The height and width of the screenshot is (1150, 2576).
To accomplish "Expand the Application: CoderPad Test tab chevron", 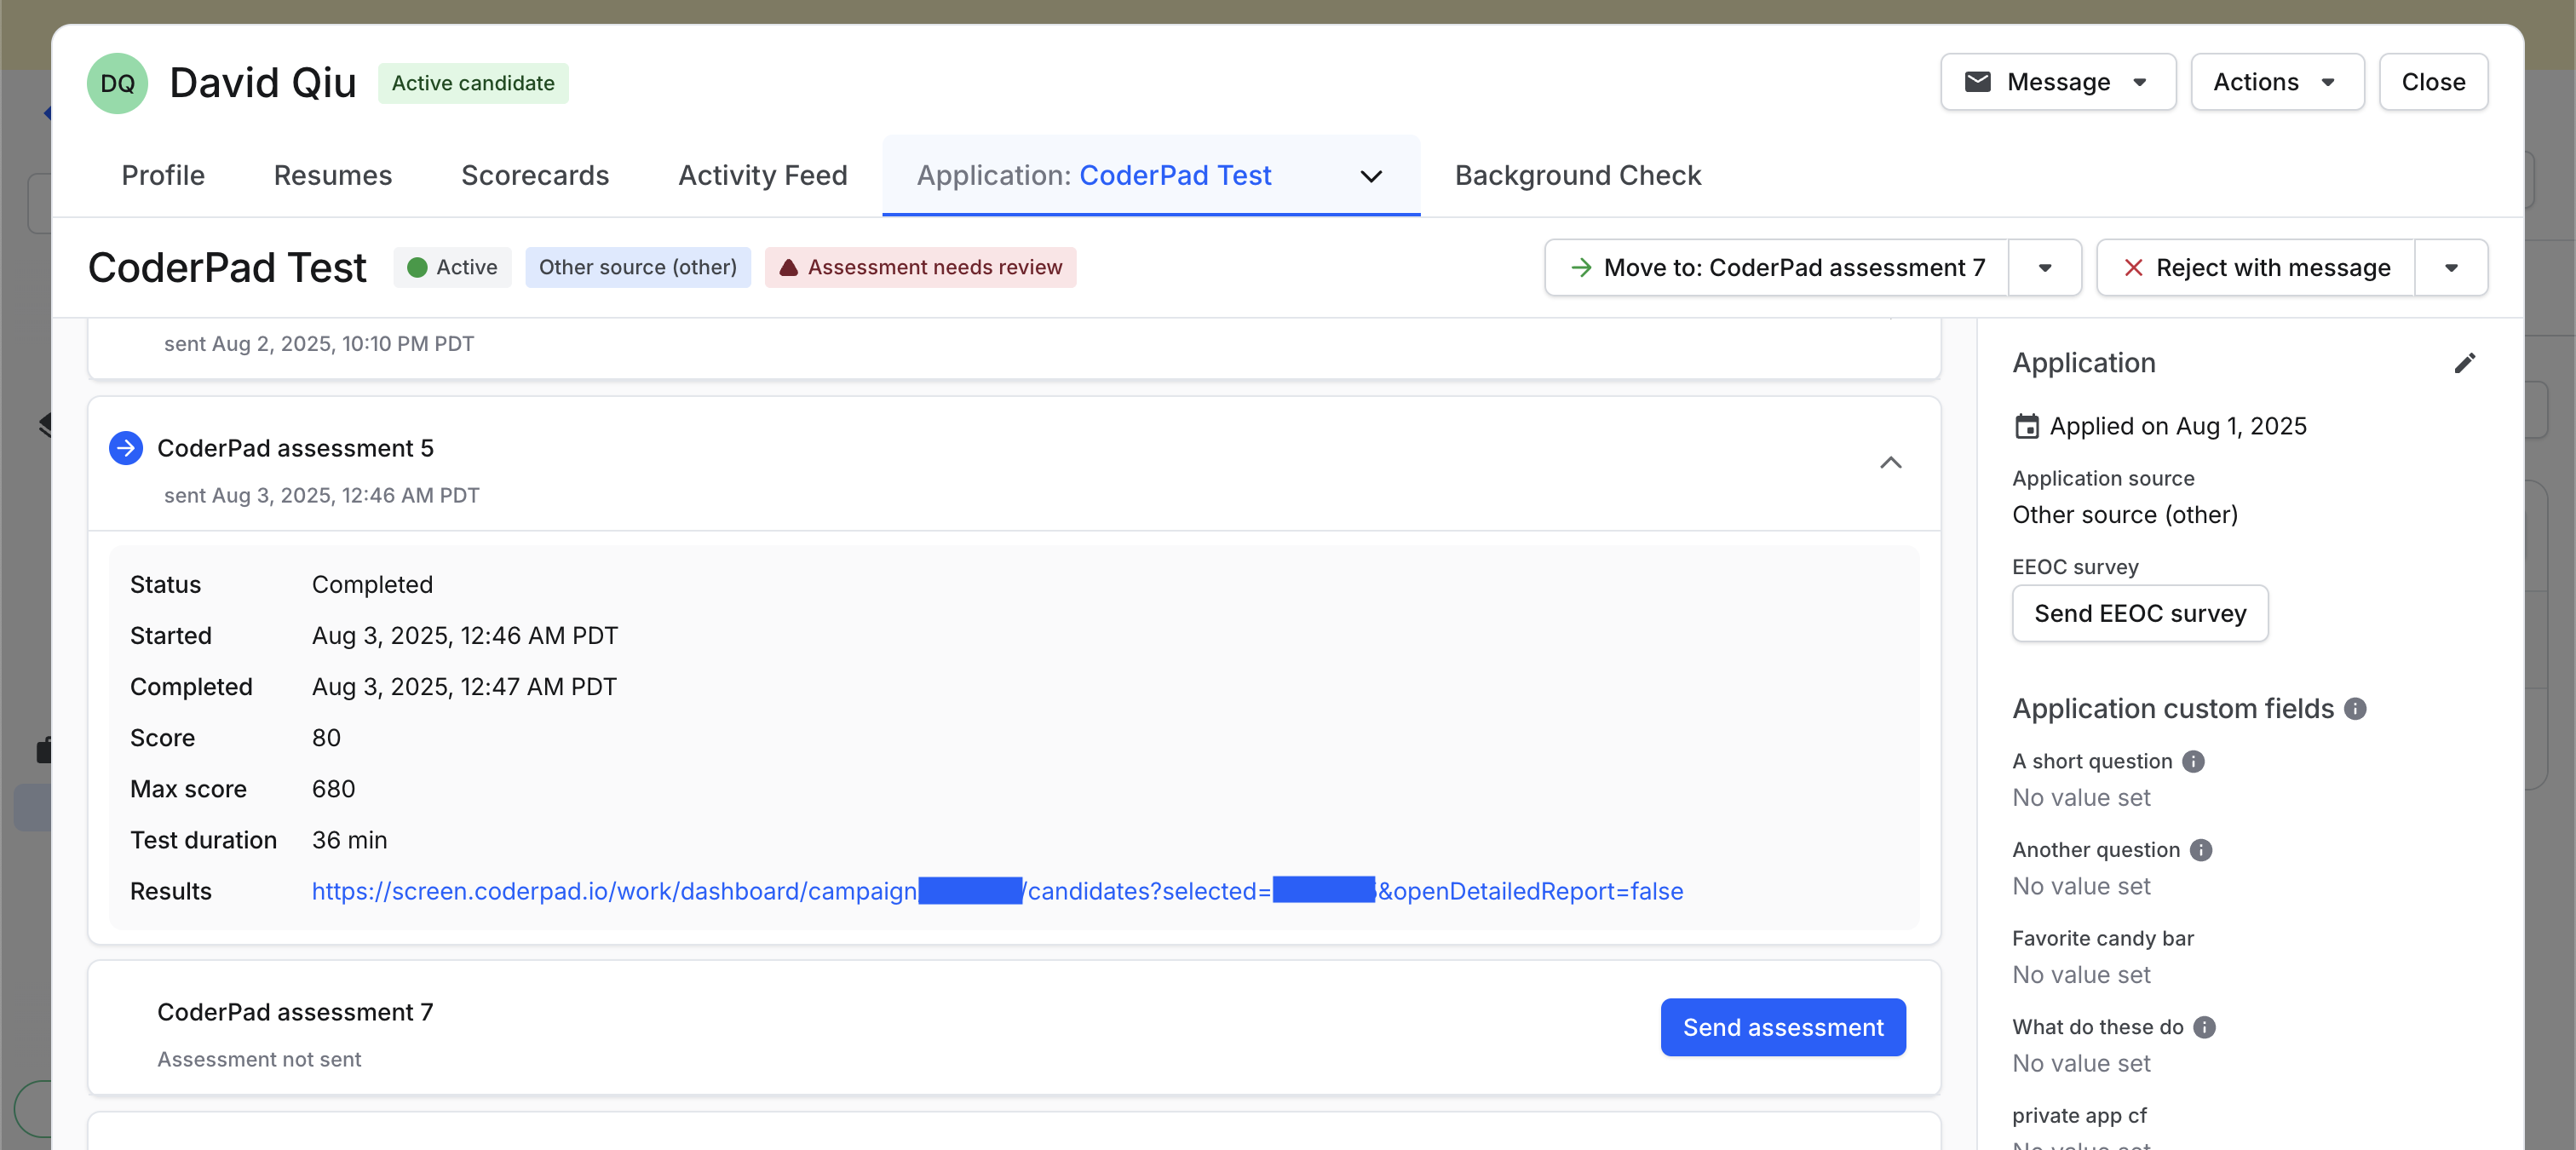I will click(x=1371, y=176).
